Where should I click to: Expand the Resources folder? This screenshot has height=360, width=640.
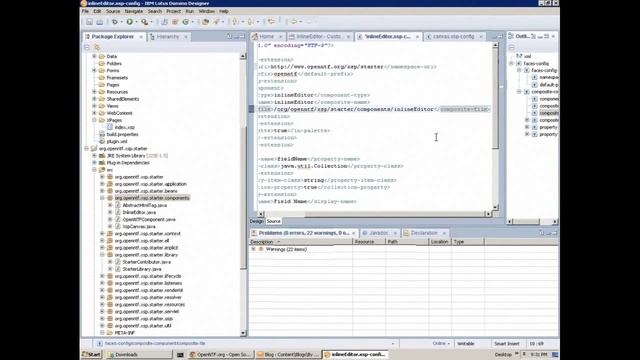pos(94,92)
